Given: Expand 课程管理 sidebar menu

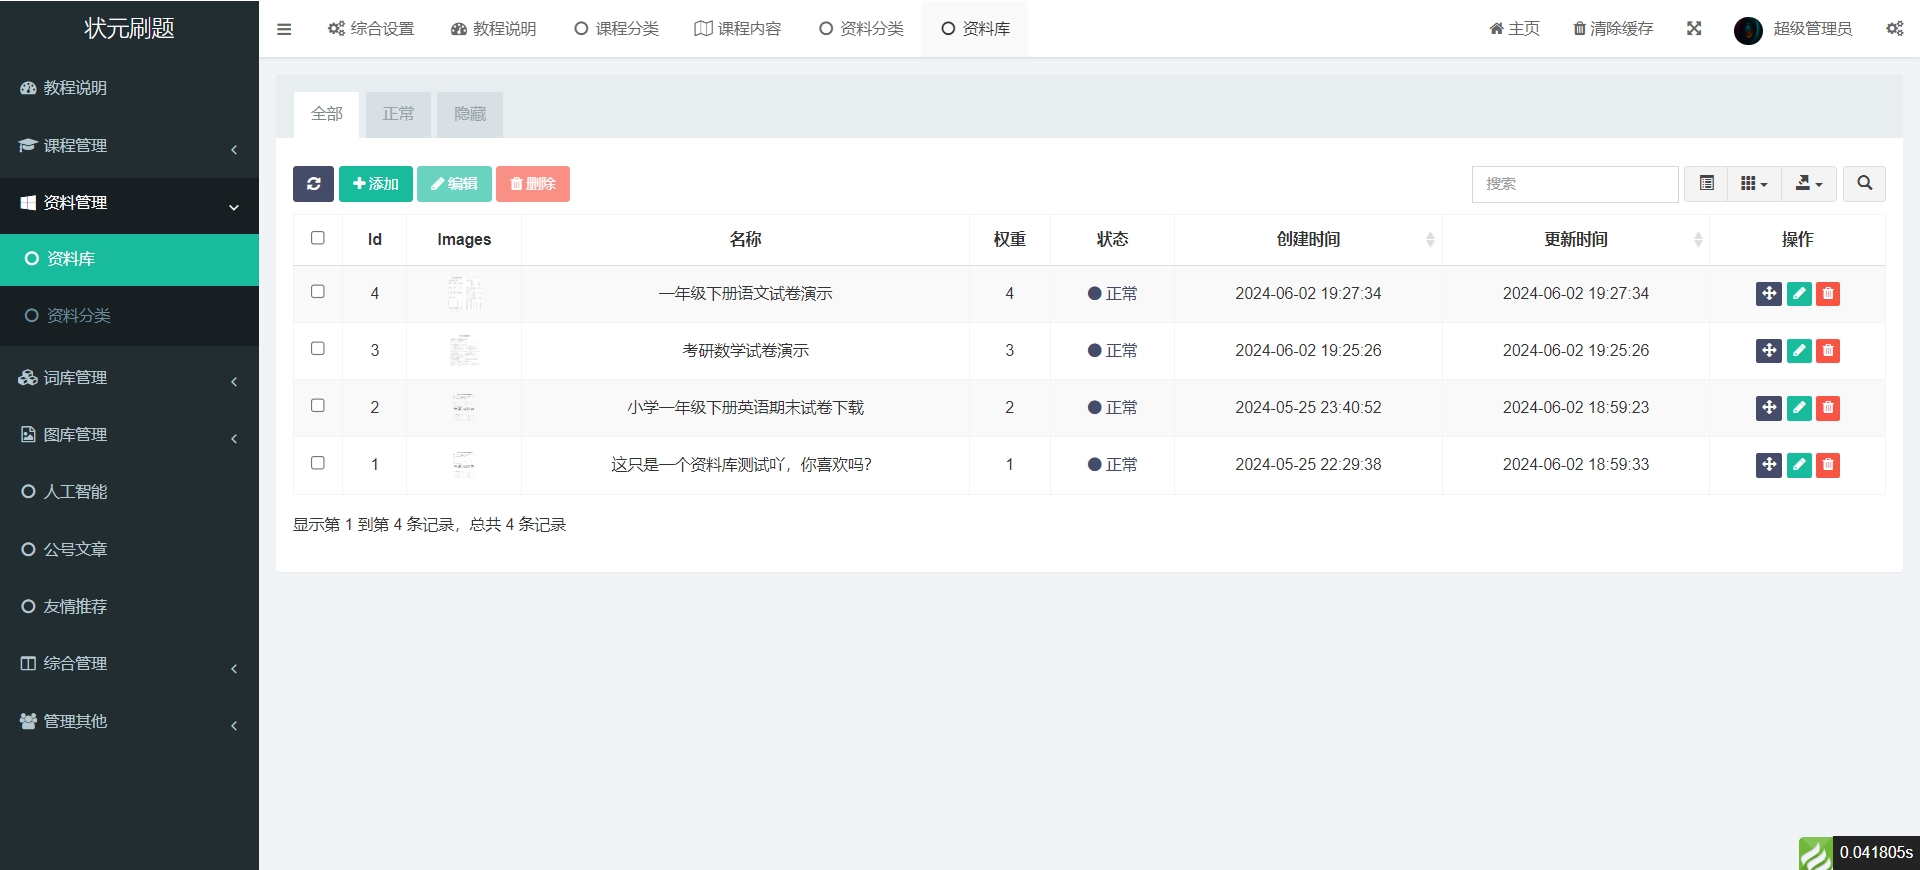Looking at the screenshot, I should coord(129,146).
